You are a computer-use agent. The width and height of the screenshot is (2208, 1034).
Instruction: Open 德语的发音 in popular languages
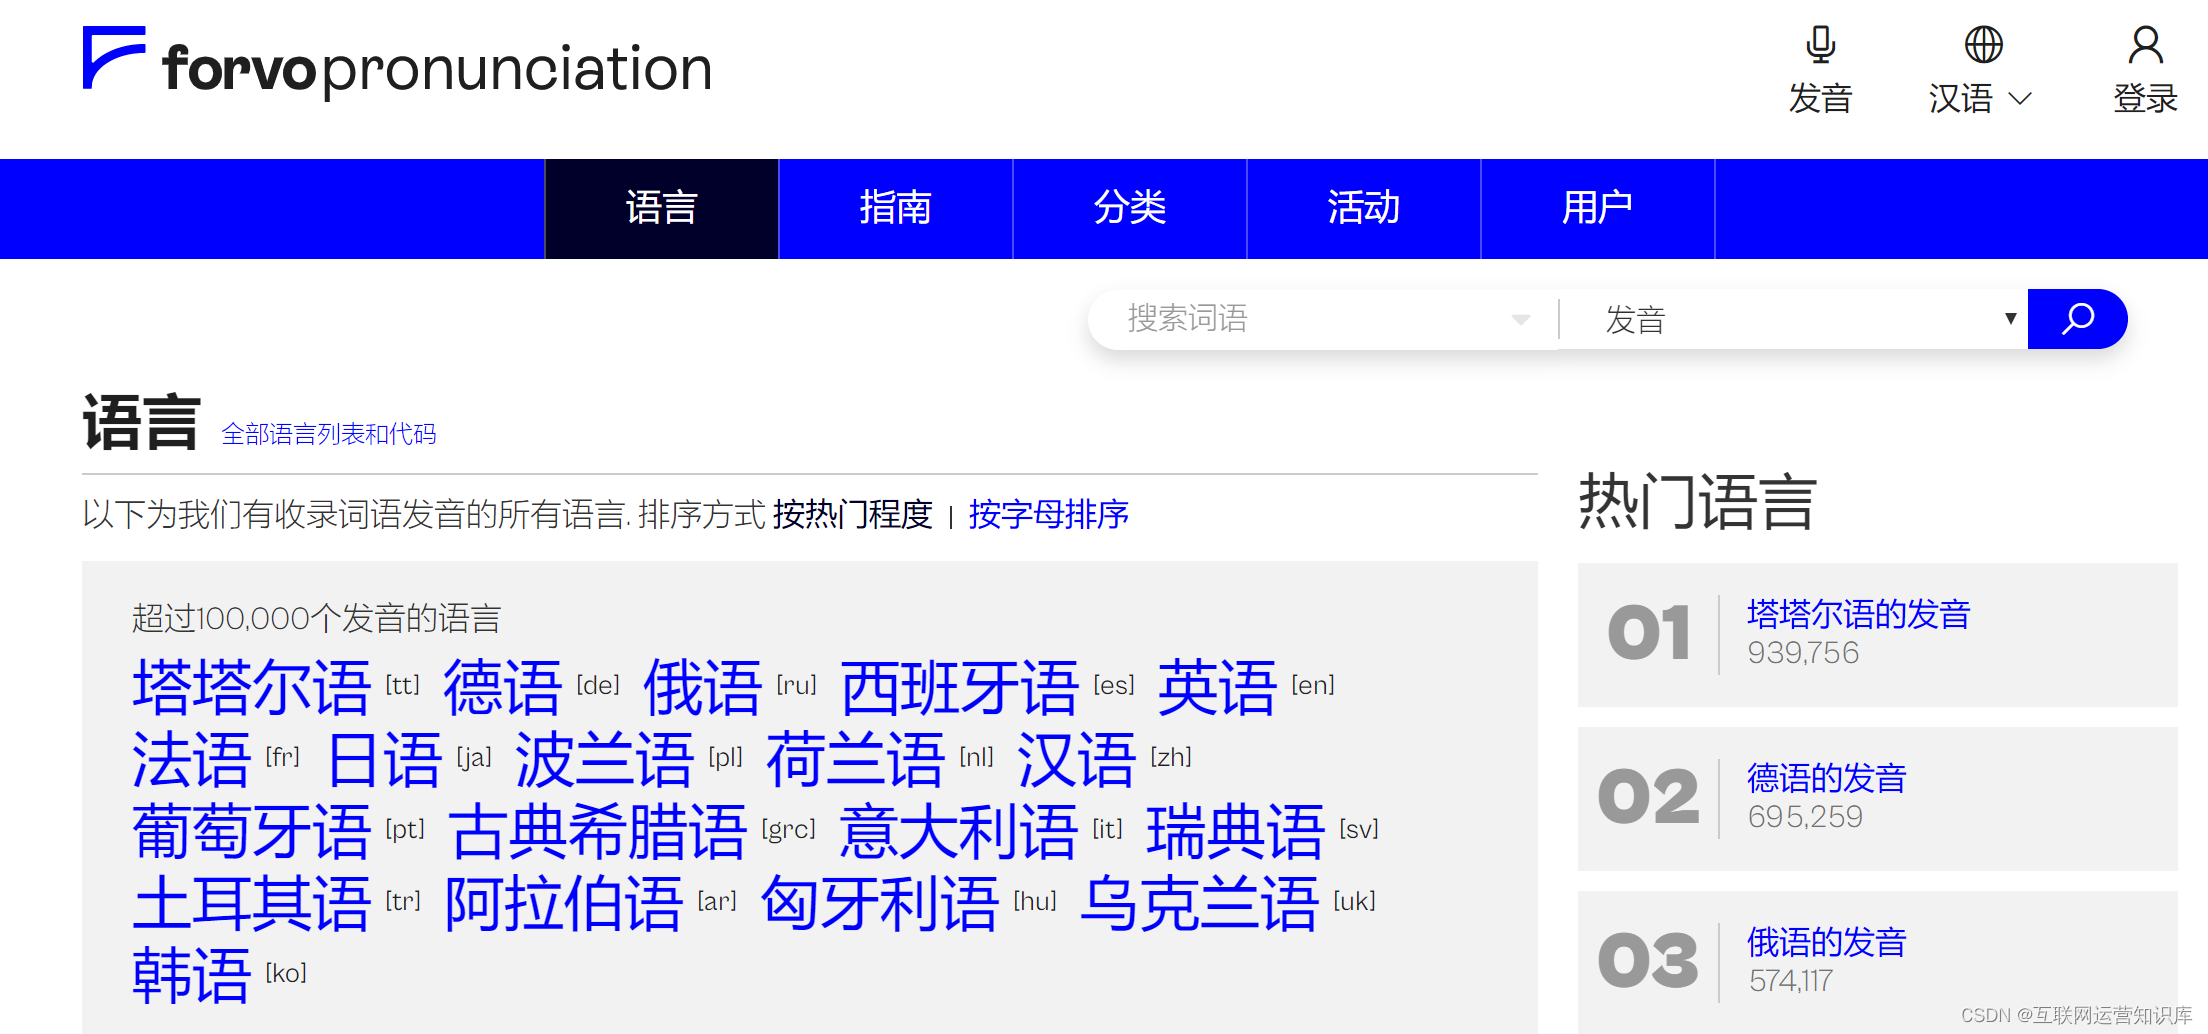1826,778
